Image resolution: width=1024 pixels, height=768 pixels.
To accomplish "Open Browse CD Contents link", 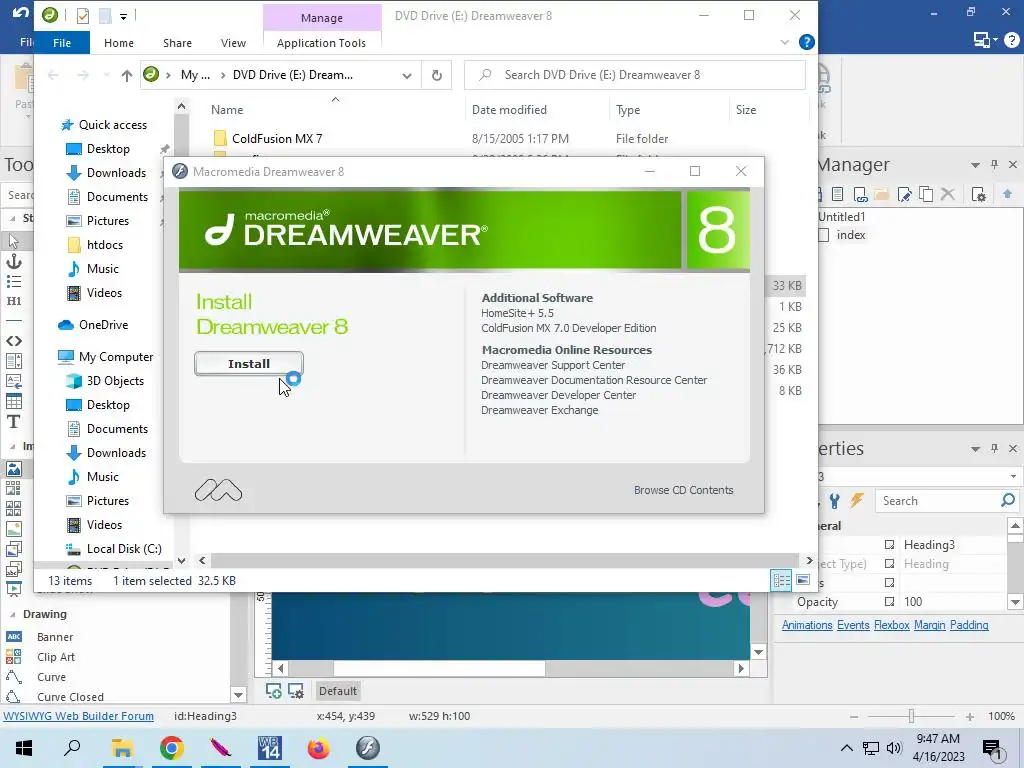I will pyautogui.click(x=683, y=490).
